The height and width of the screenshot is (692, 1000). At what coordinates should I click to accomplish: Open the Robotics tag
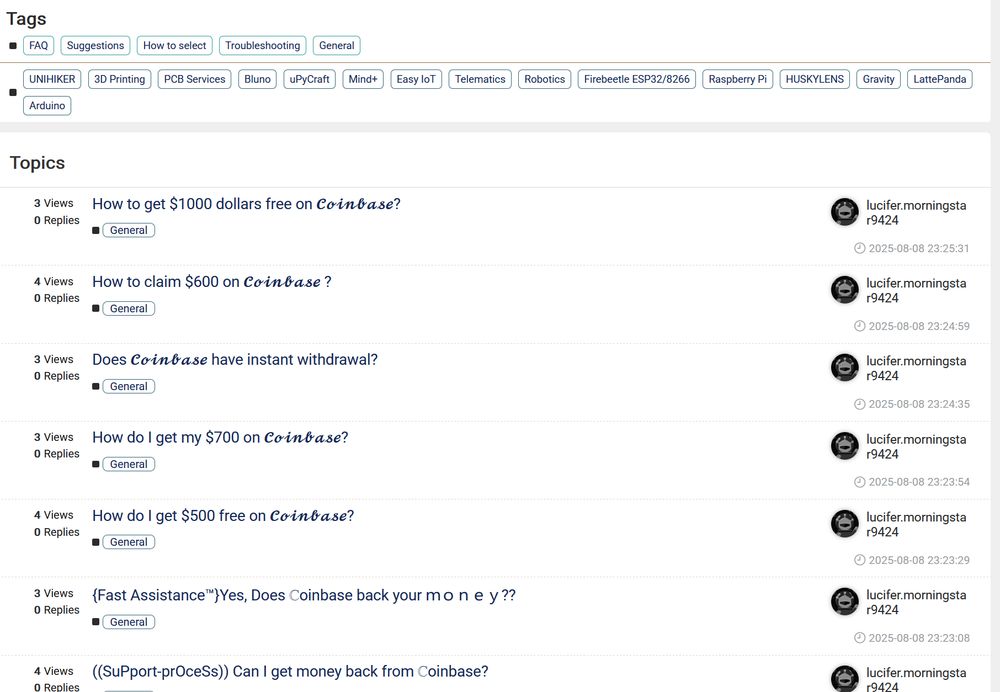[545, 79]
